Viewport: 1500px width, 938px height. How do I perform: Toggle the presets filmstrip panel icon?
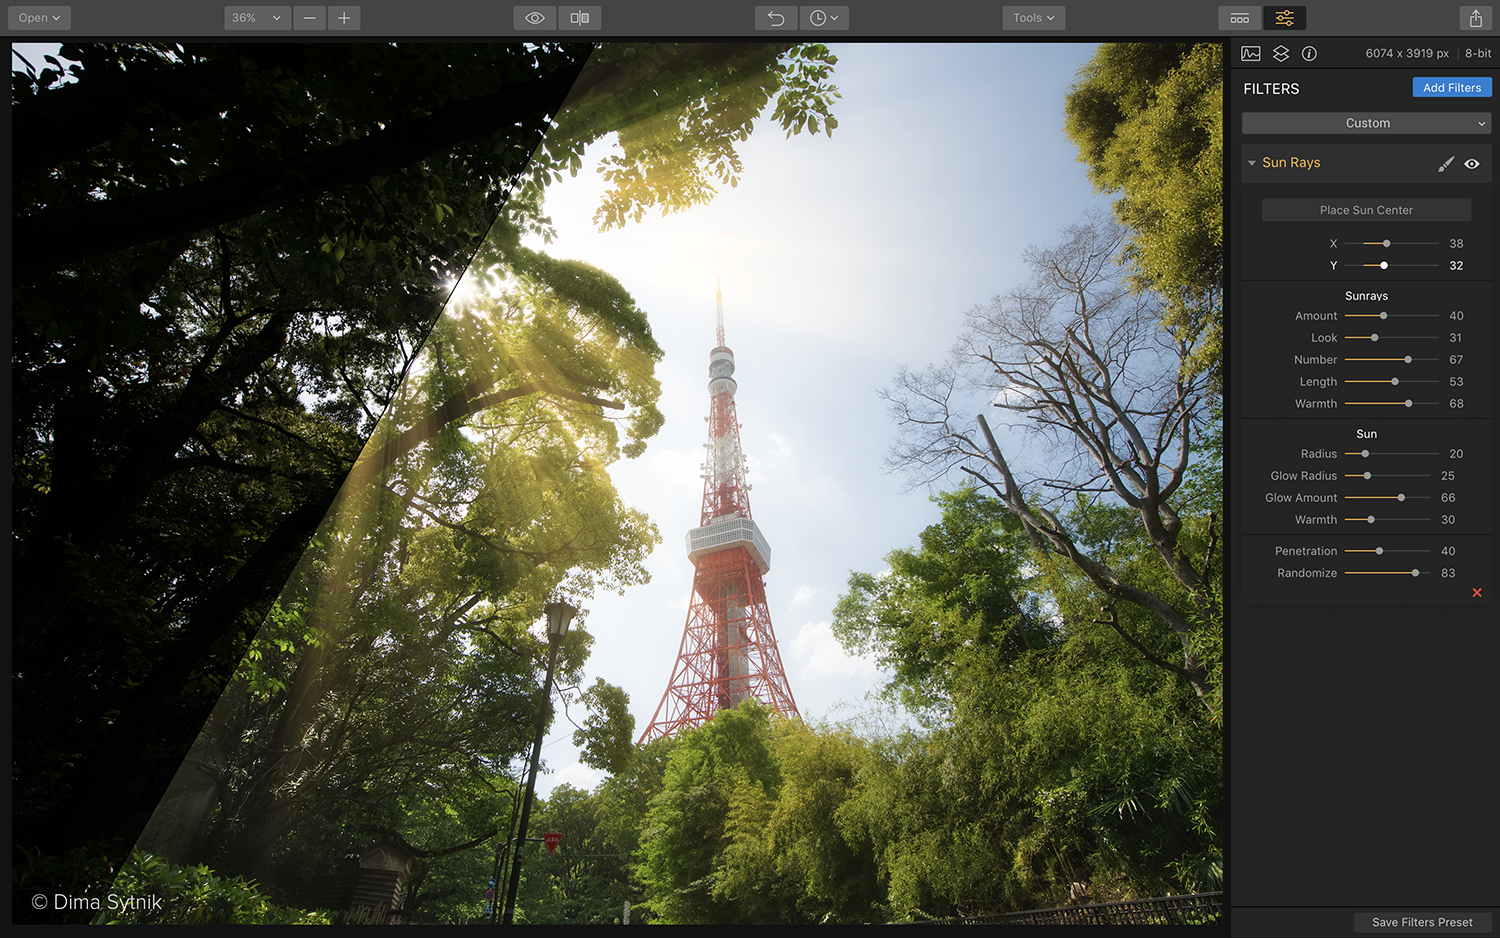(1240, 18)
